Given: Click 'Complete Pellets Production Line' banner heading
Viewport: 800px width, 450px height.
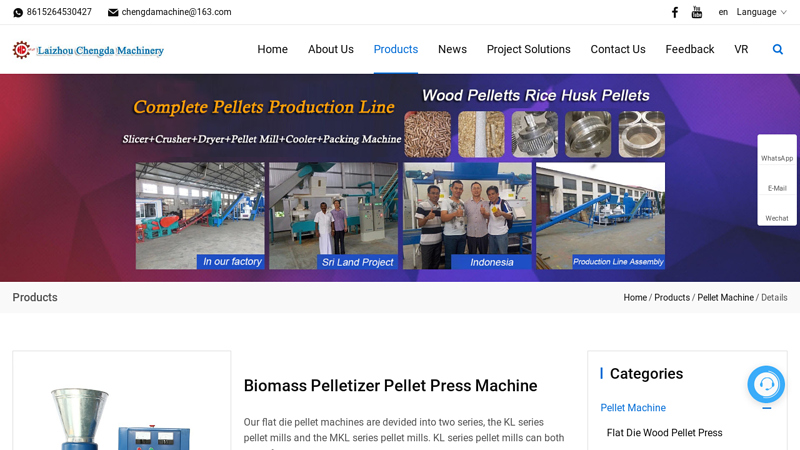Looking at the screenshot, I should click(x=264, y=107).
